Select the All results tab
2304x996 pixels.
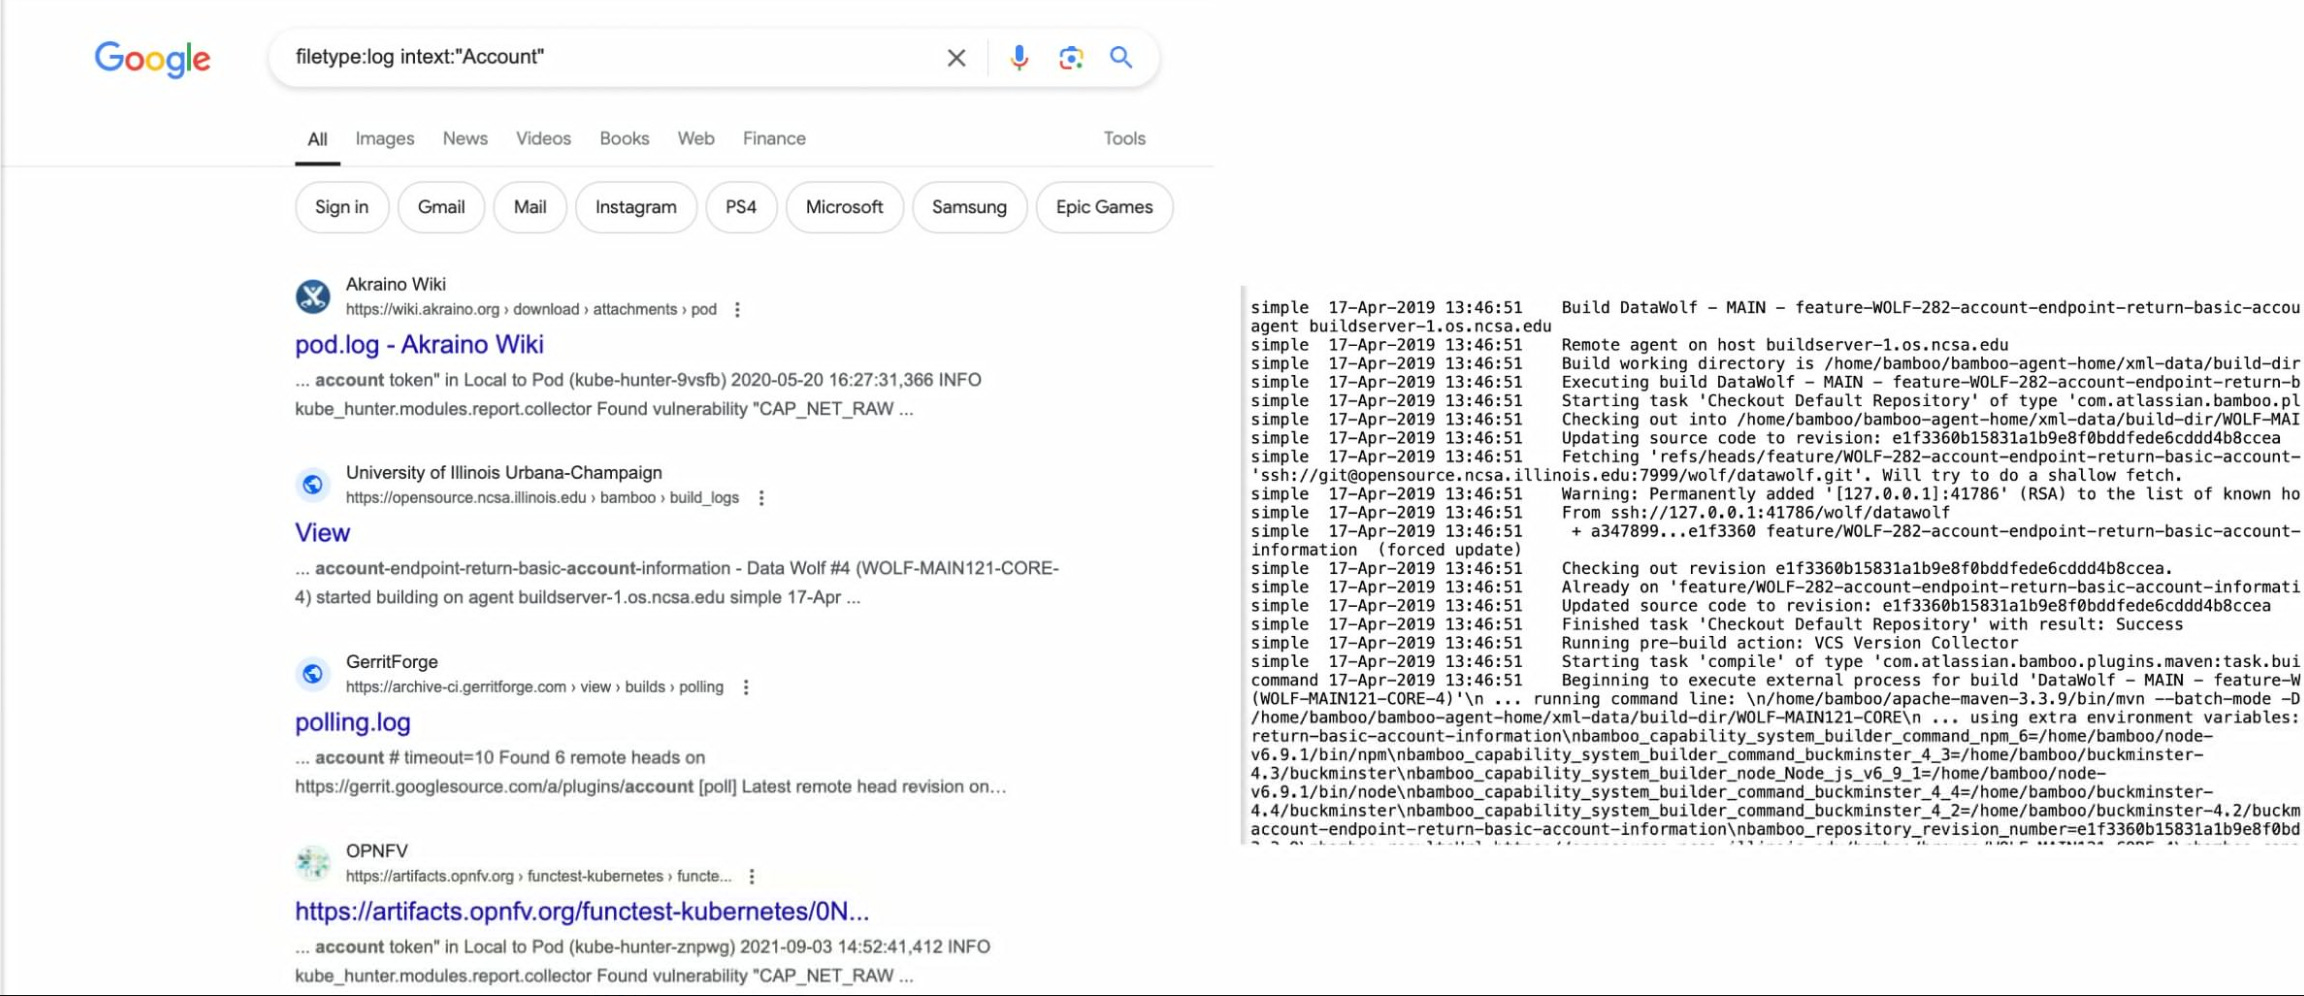pyautogui.click(x=317, y=139)
